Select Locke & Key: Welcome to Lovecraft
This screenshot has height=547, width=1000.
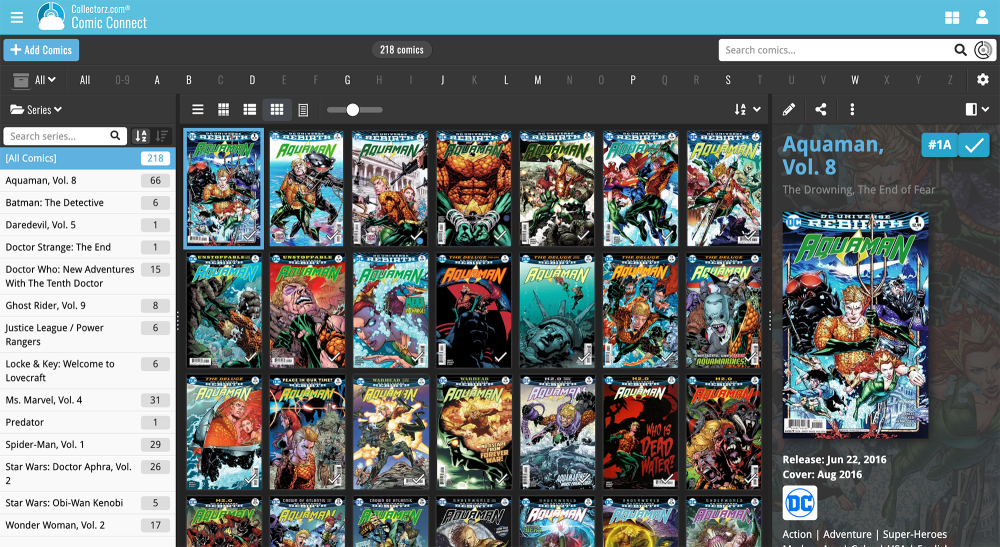(87, 371)
